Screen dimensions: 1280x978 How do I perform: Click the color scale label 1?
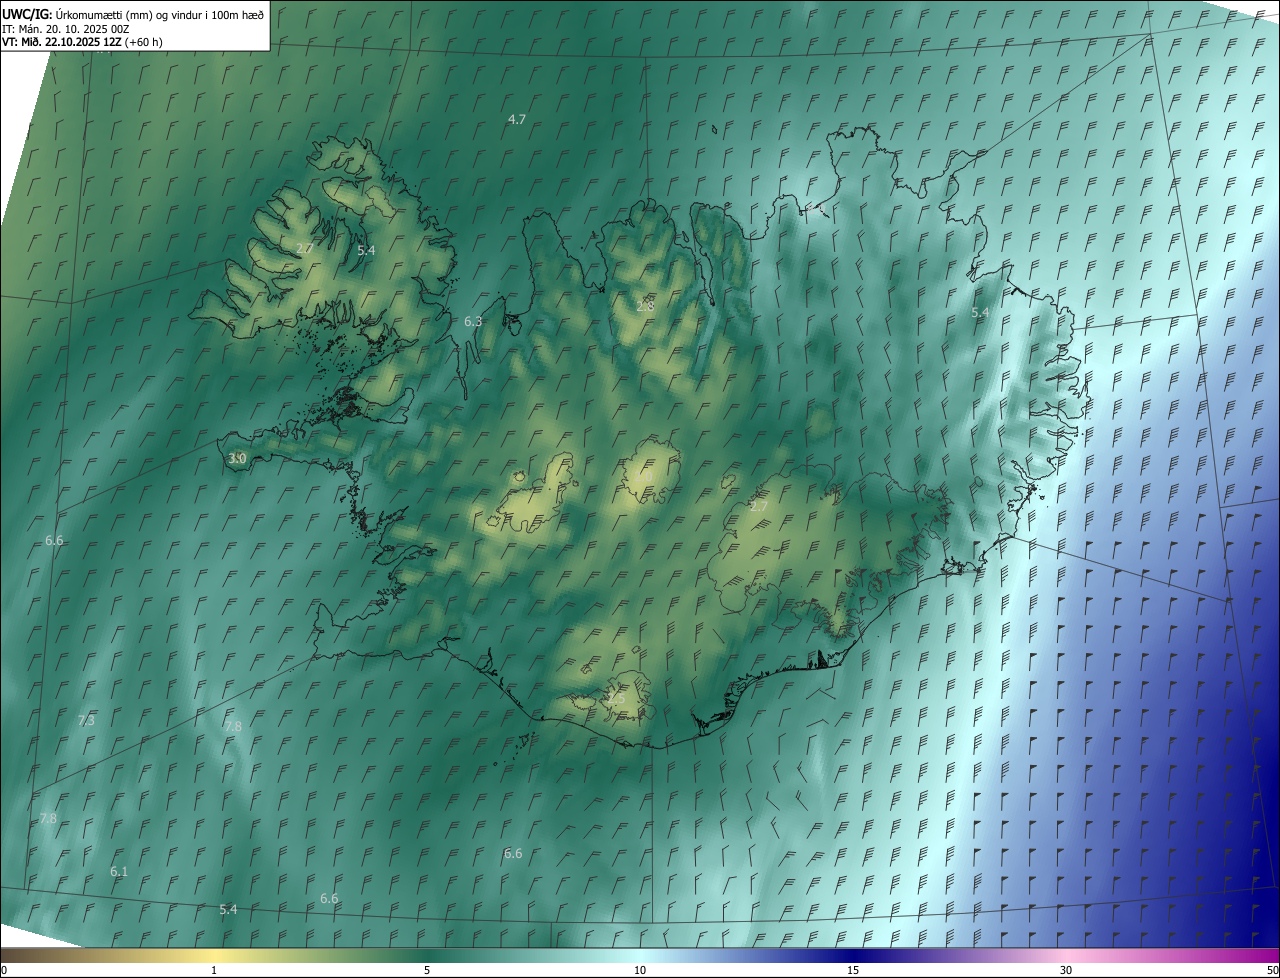[214, 970]
